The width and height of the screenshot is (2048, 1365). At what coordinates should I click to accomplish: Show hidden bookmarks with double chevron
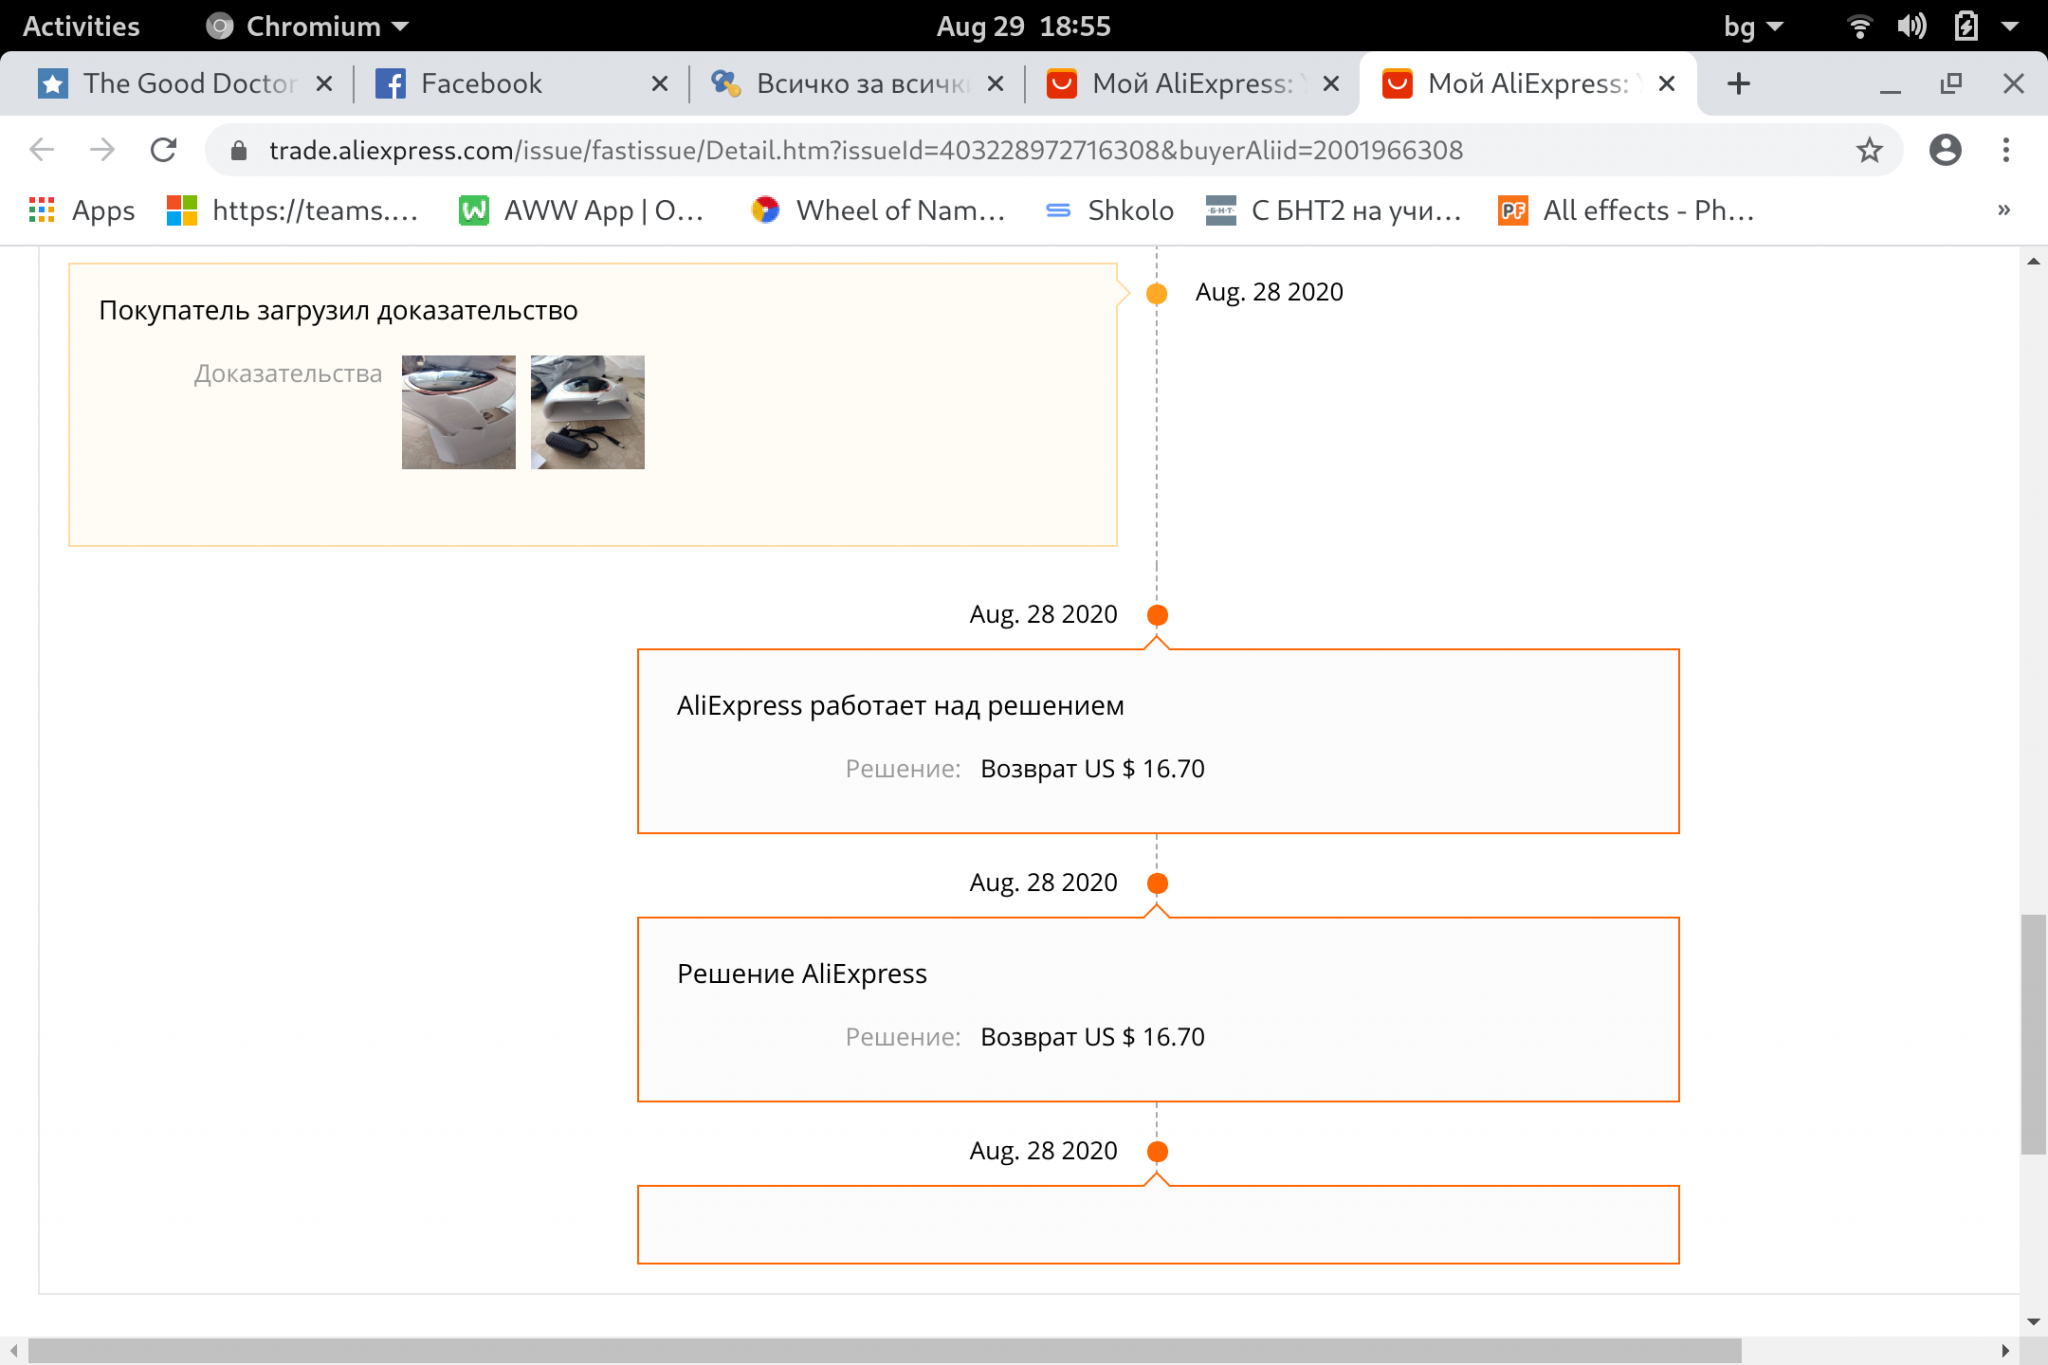[2003, 210]
